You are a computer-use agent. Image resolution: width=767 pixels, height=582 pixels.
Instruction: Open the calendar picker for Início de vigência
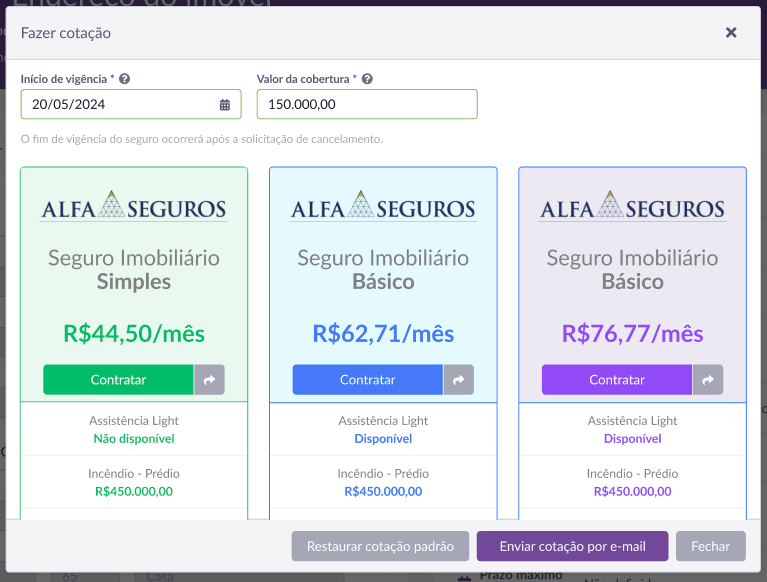(225, 104)
